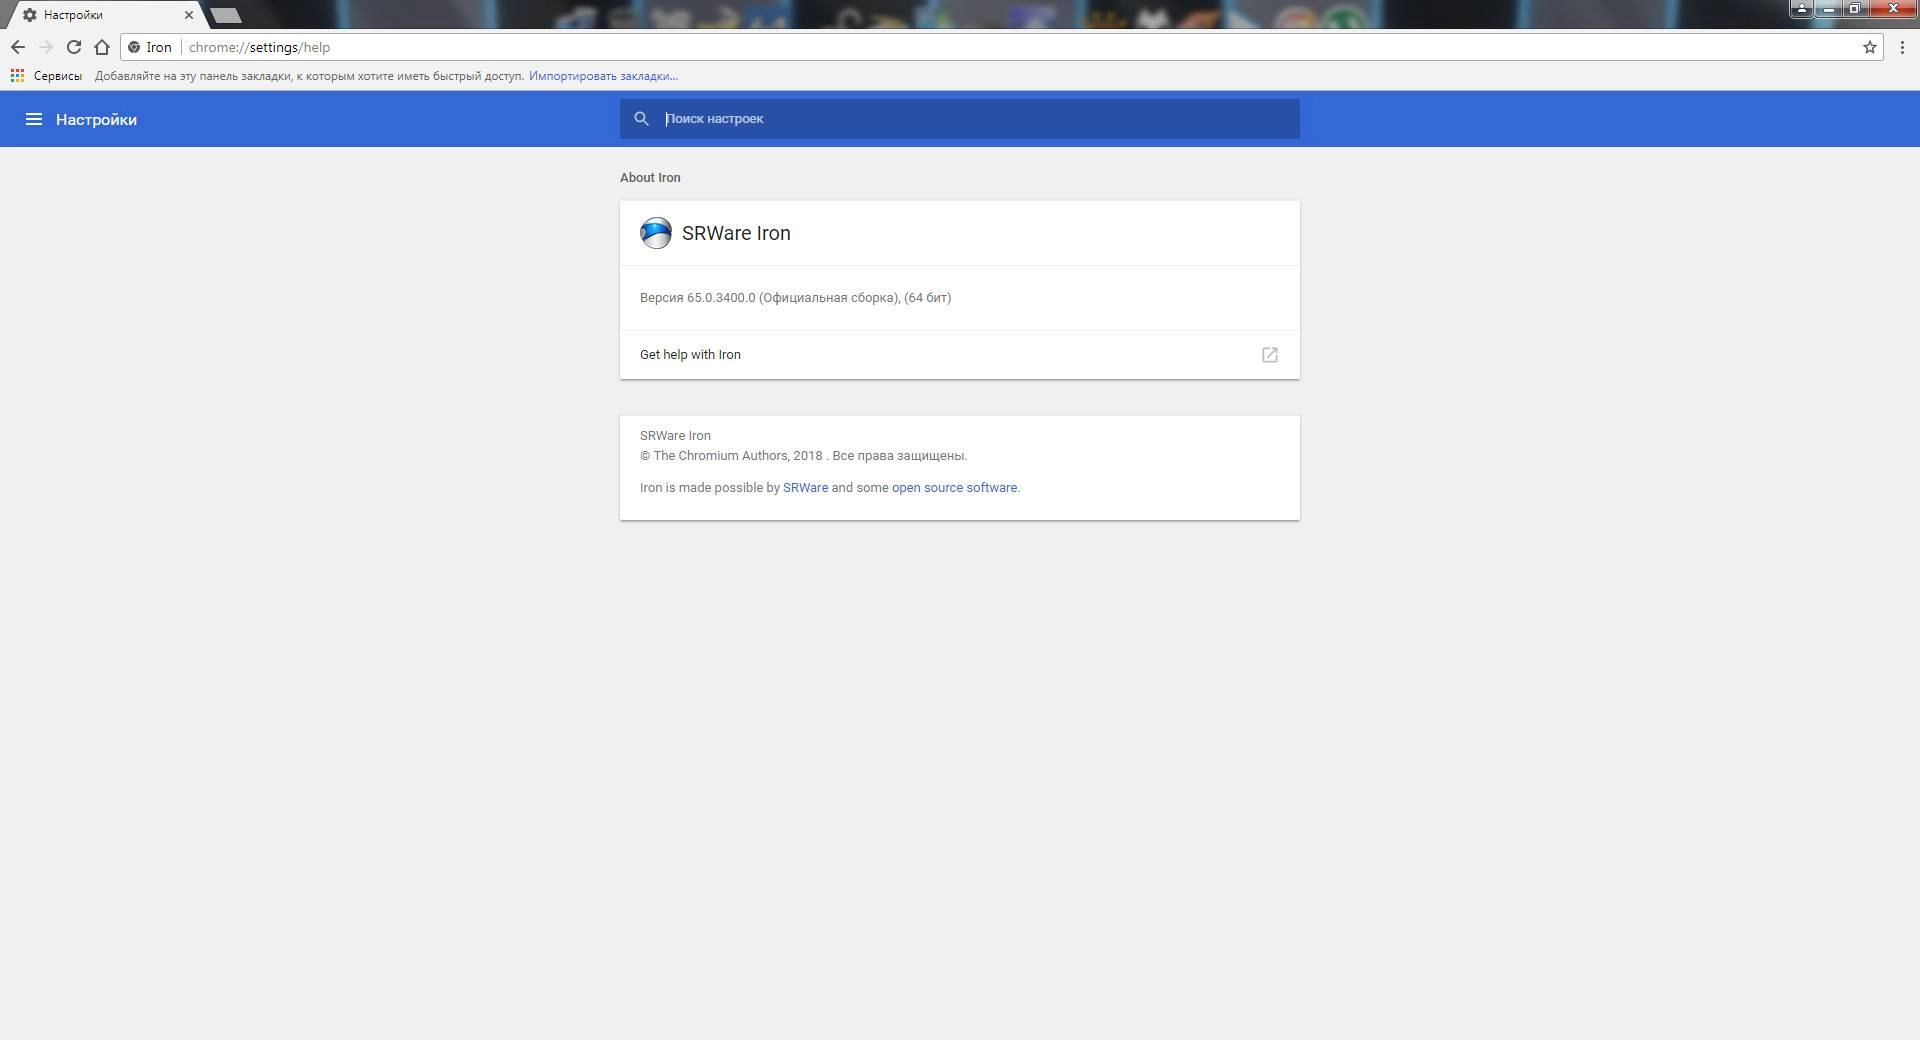1920x1040 pixels.
Task: Bookmark this page with the star icon
Action: coord(1869,47)
